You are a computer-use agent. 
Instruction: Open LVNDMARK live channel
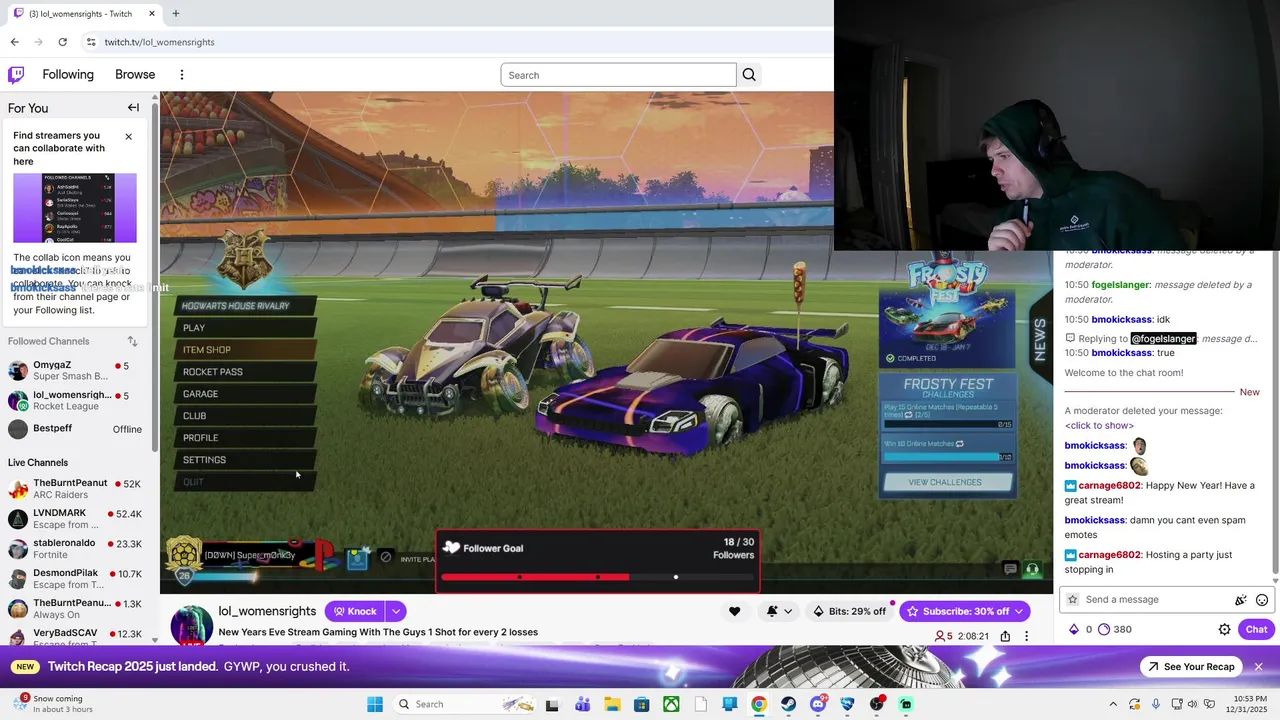[78, 519]
